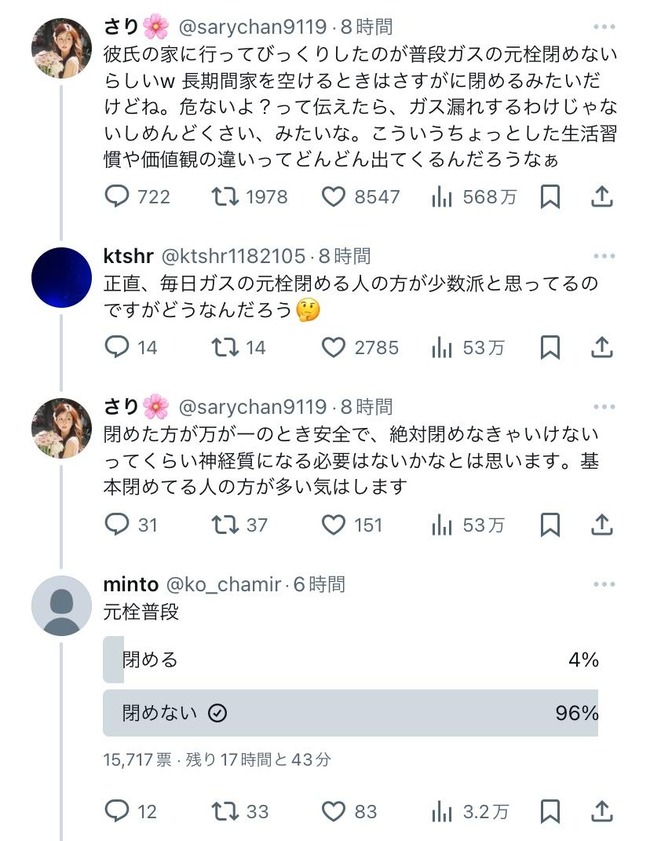Viewport: 650px width, 841px height.
Task: View analytics of tweet with 568万 views
Action: point(442,198)
